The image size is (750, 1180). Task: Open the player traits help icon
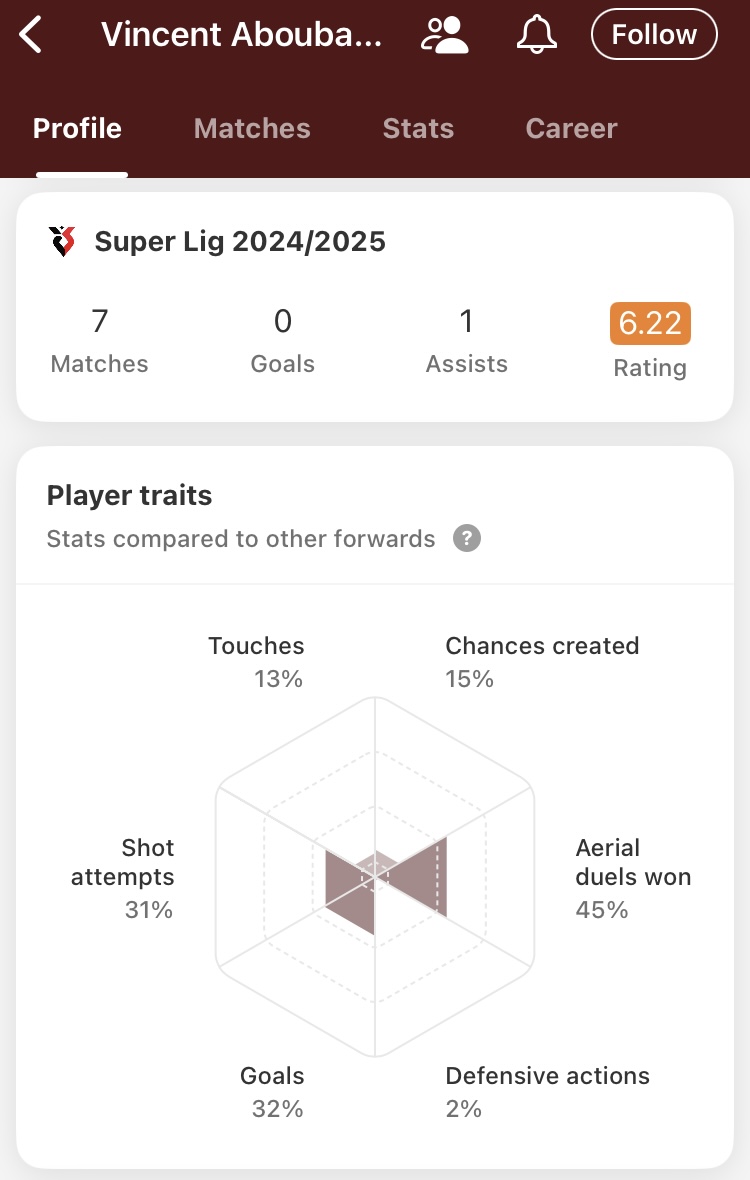point(466,538)
